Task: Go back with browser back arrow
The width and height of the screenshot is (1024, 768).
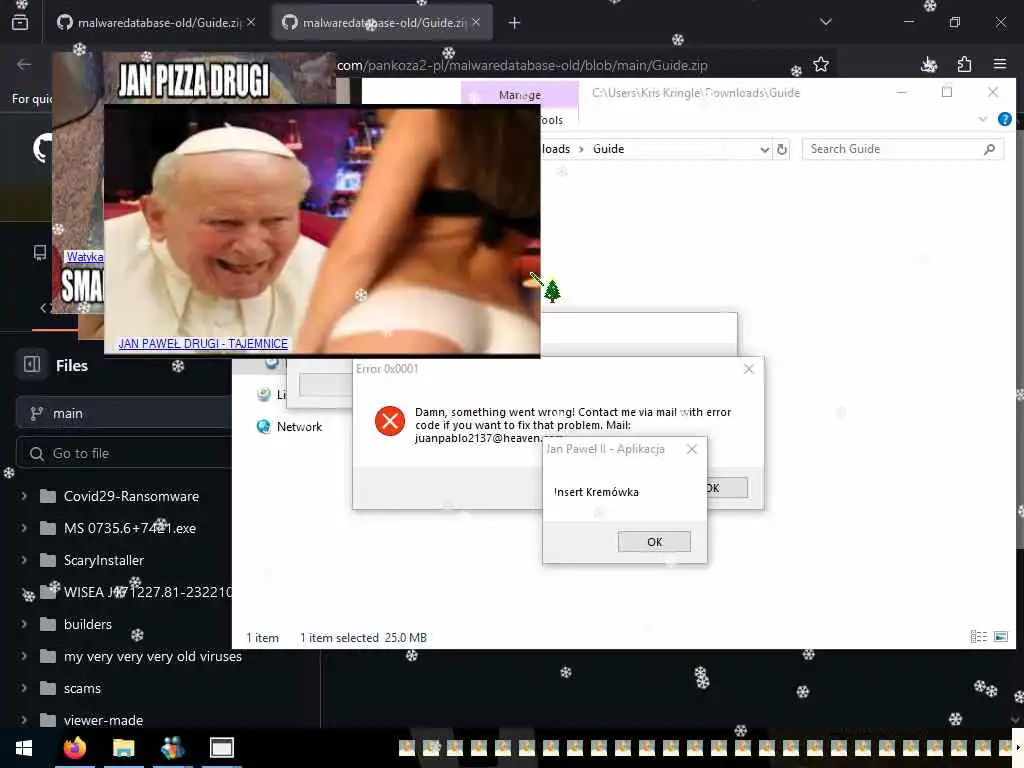Action: coord(24,64)
